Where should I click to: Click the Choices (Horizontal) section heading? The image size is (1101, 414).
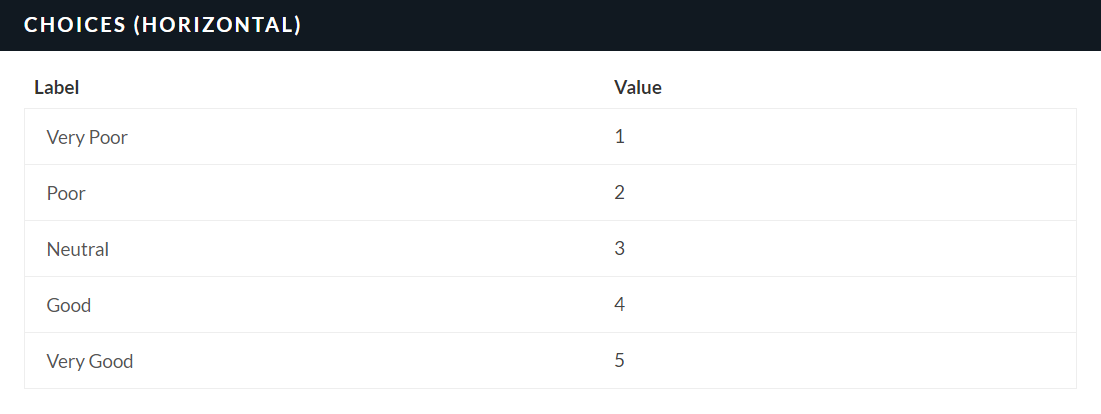(162, 25)
